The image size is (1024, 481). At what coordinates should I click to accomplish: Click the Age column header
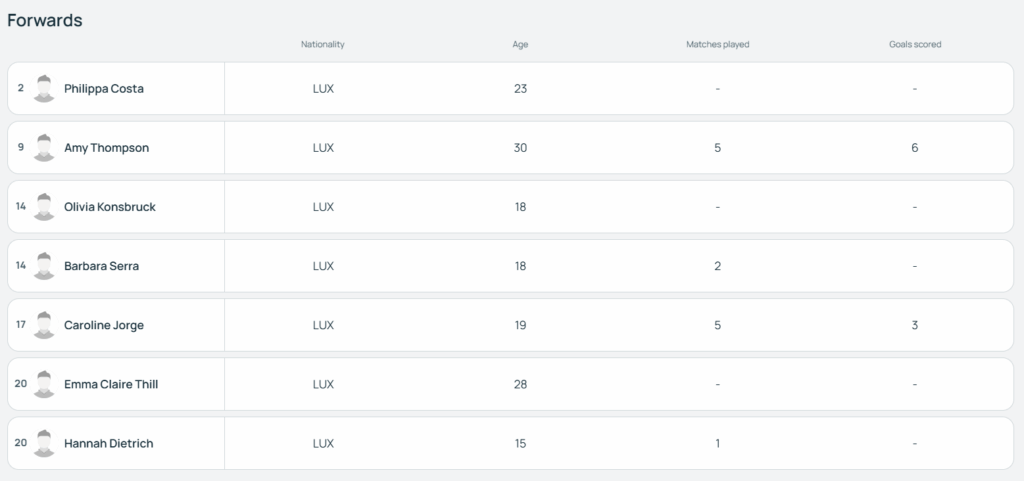tap(520, 44)
